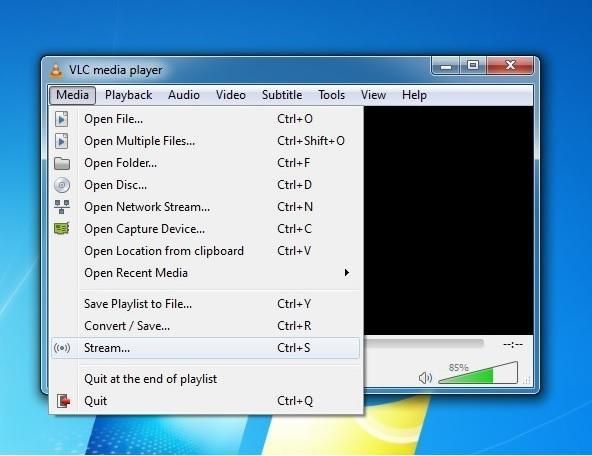Click the green capture card icon

[62, 229]
